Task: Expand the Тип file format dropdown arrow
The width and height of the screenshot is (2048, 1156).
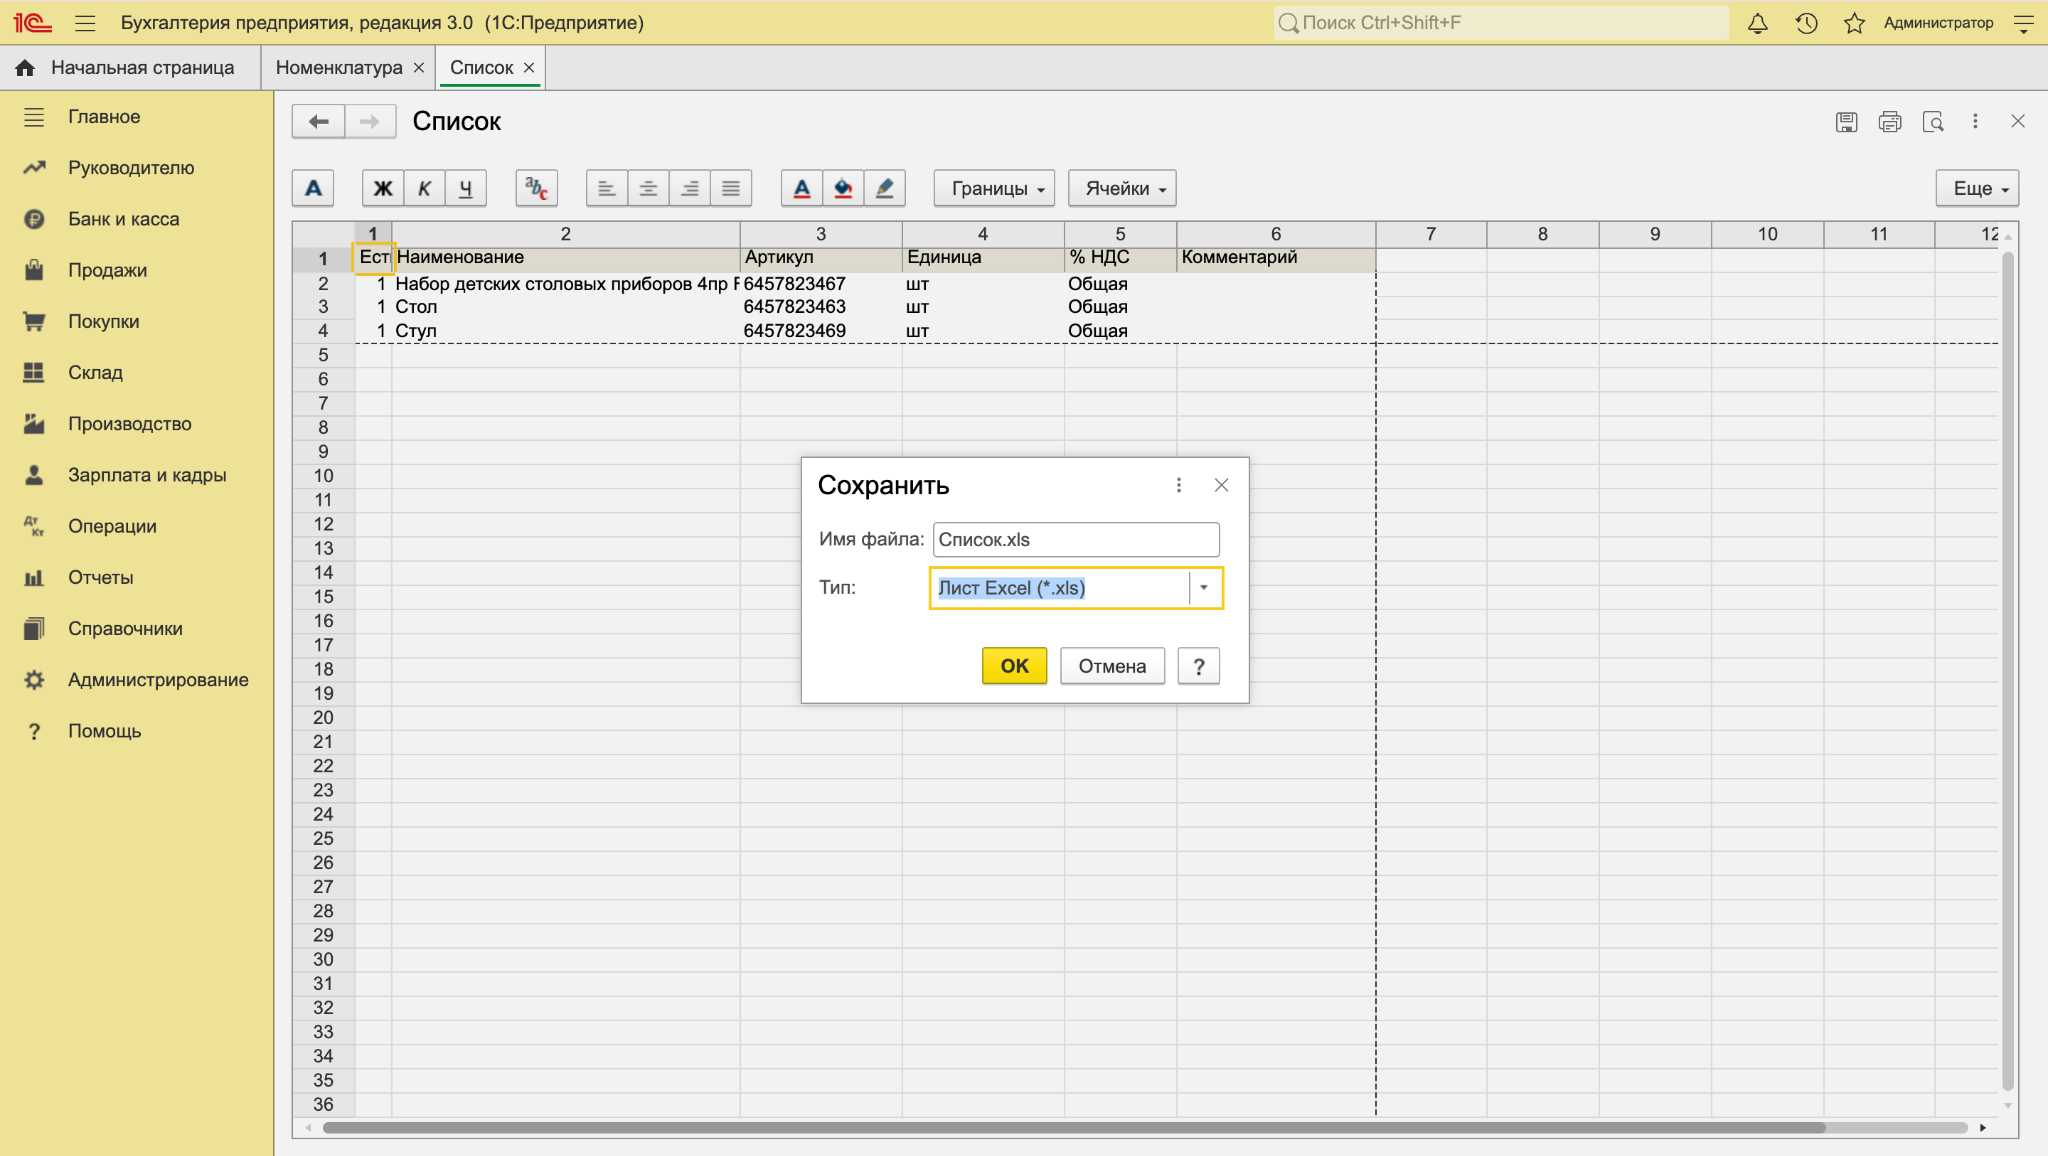Action: 1204,588
